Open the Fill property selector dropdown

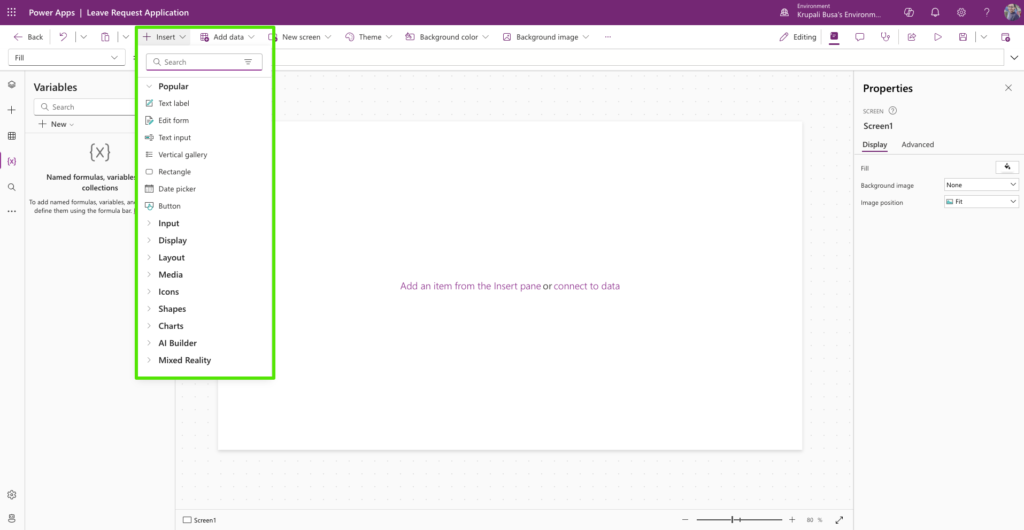(67, 57)
